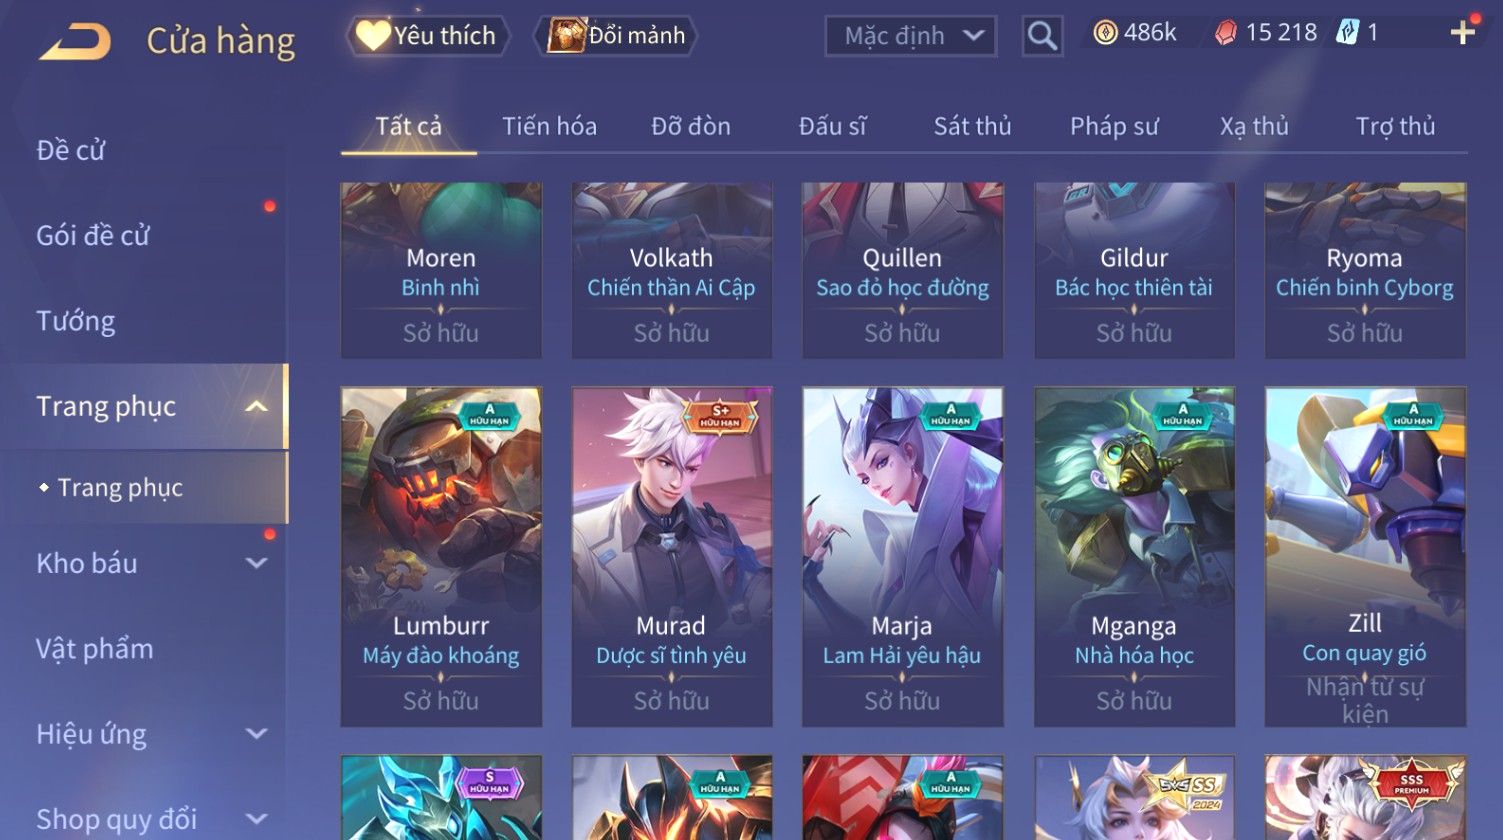Expand the Kho báu sidebar section

(x=256, y=563)
